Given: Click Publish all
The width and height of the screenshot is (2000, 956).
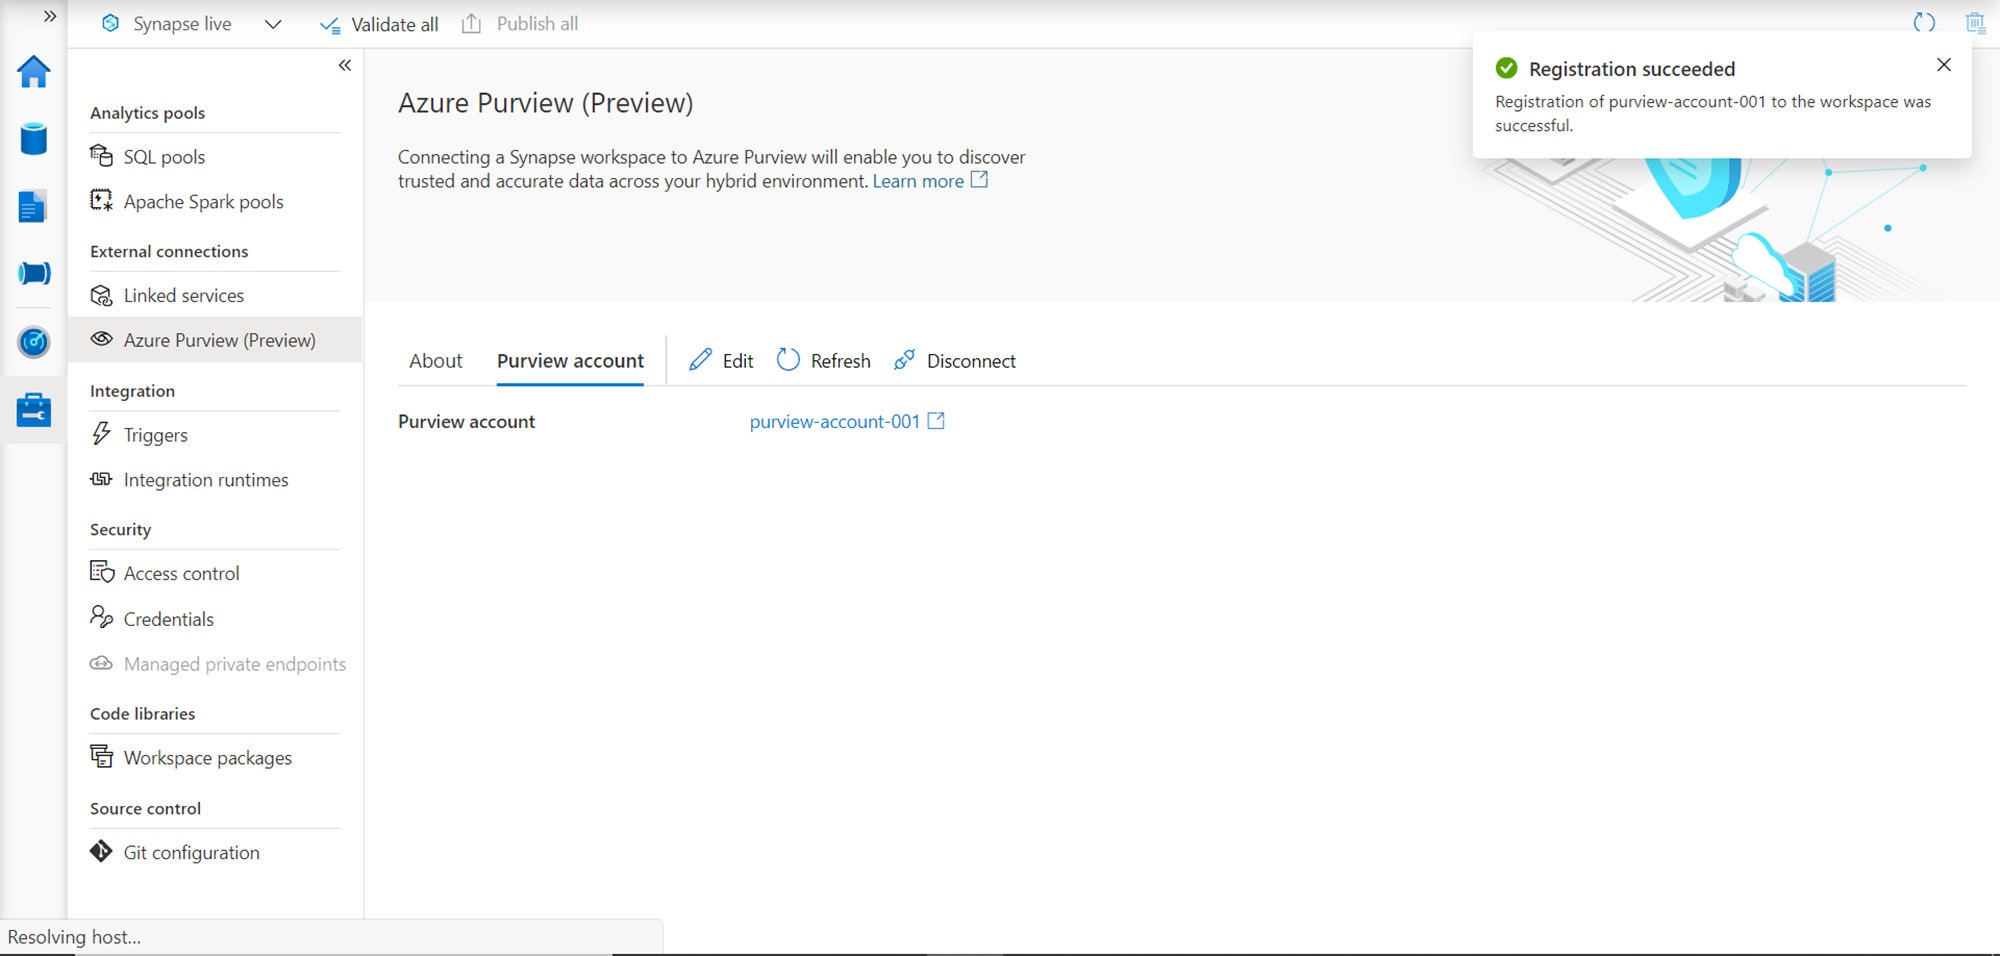Looking at the screenshot, I should coord(520,23).
